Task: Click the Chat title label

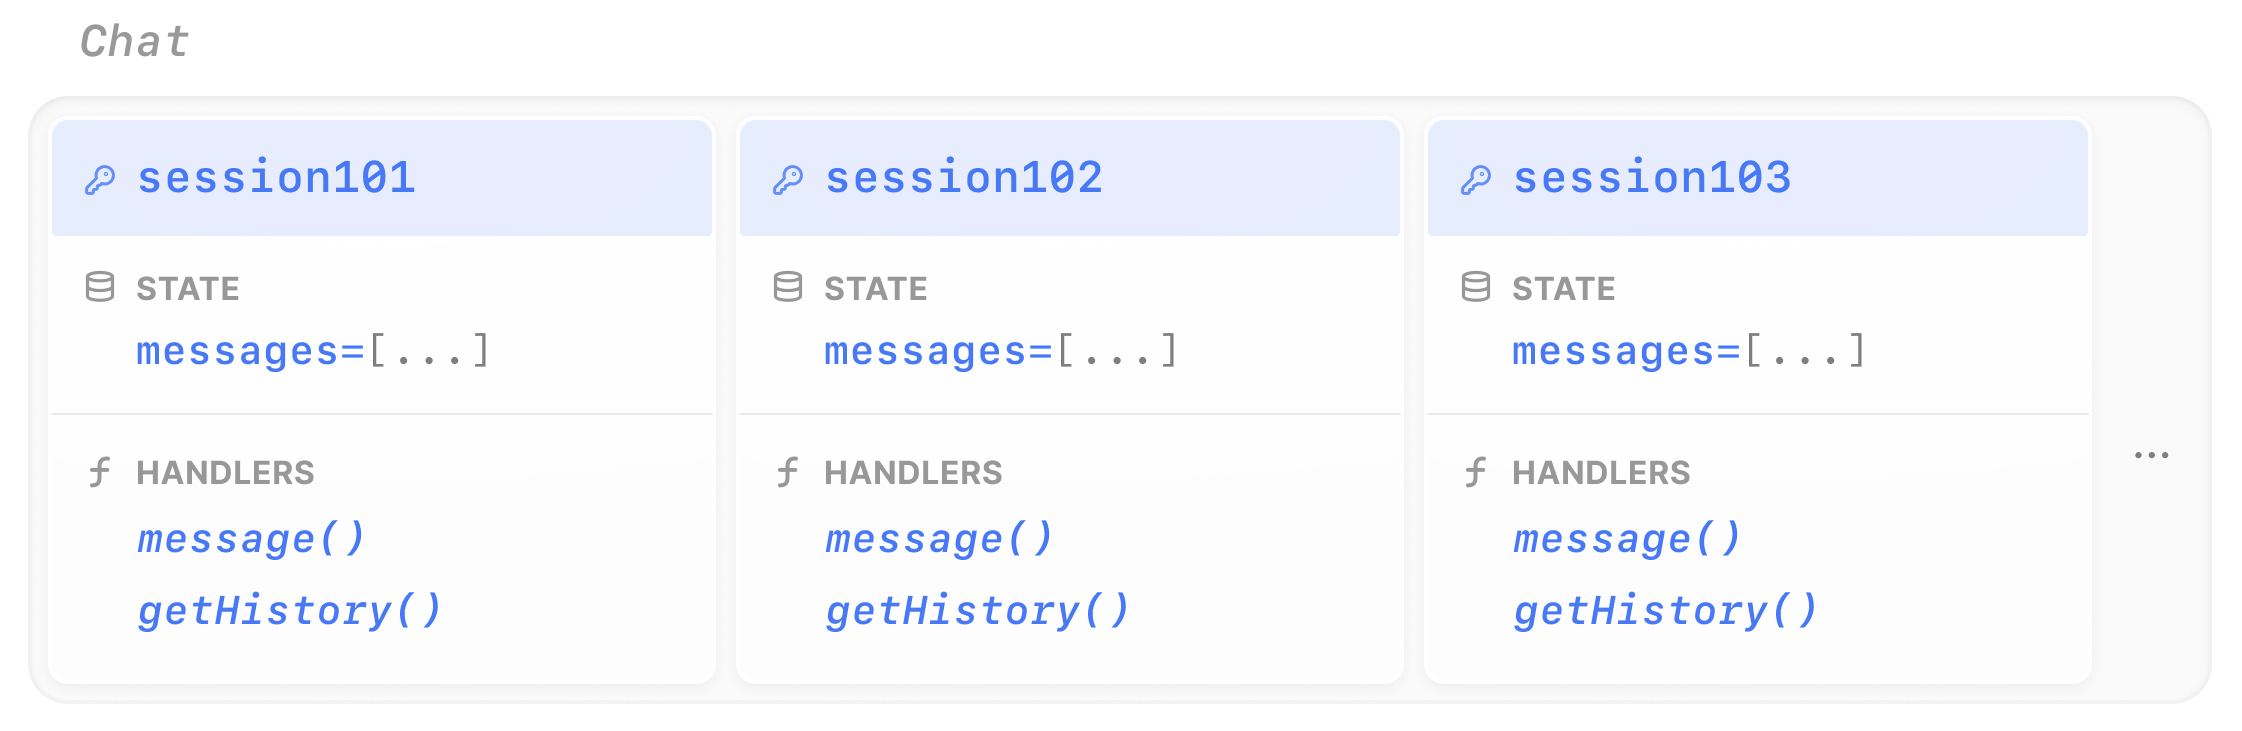Action: coord(135,42)
